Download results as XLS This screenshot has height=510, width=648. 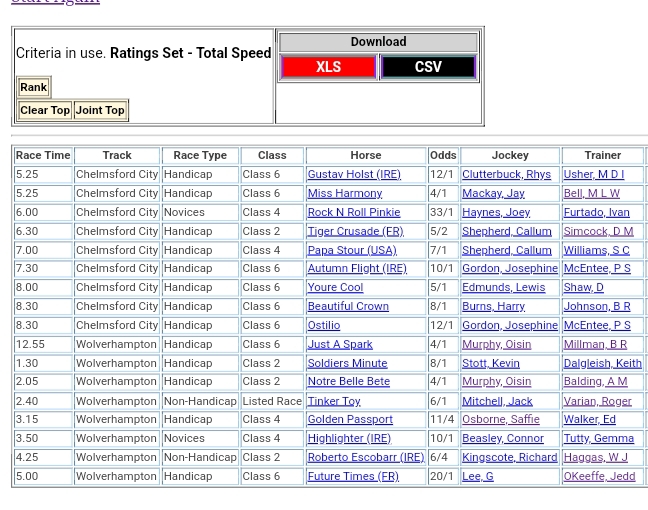pyautogui.click(x=328, y=67)
